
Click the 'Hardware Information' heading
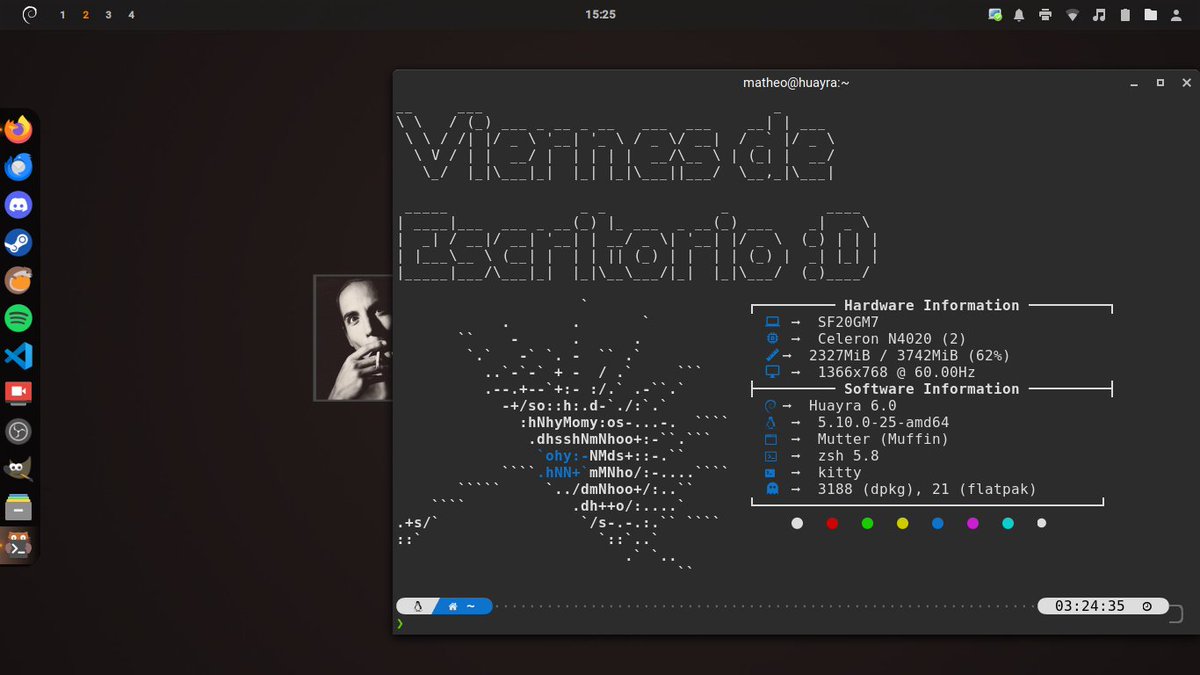pyautogui.click(x=931, y=306)
